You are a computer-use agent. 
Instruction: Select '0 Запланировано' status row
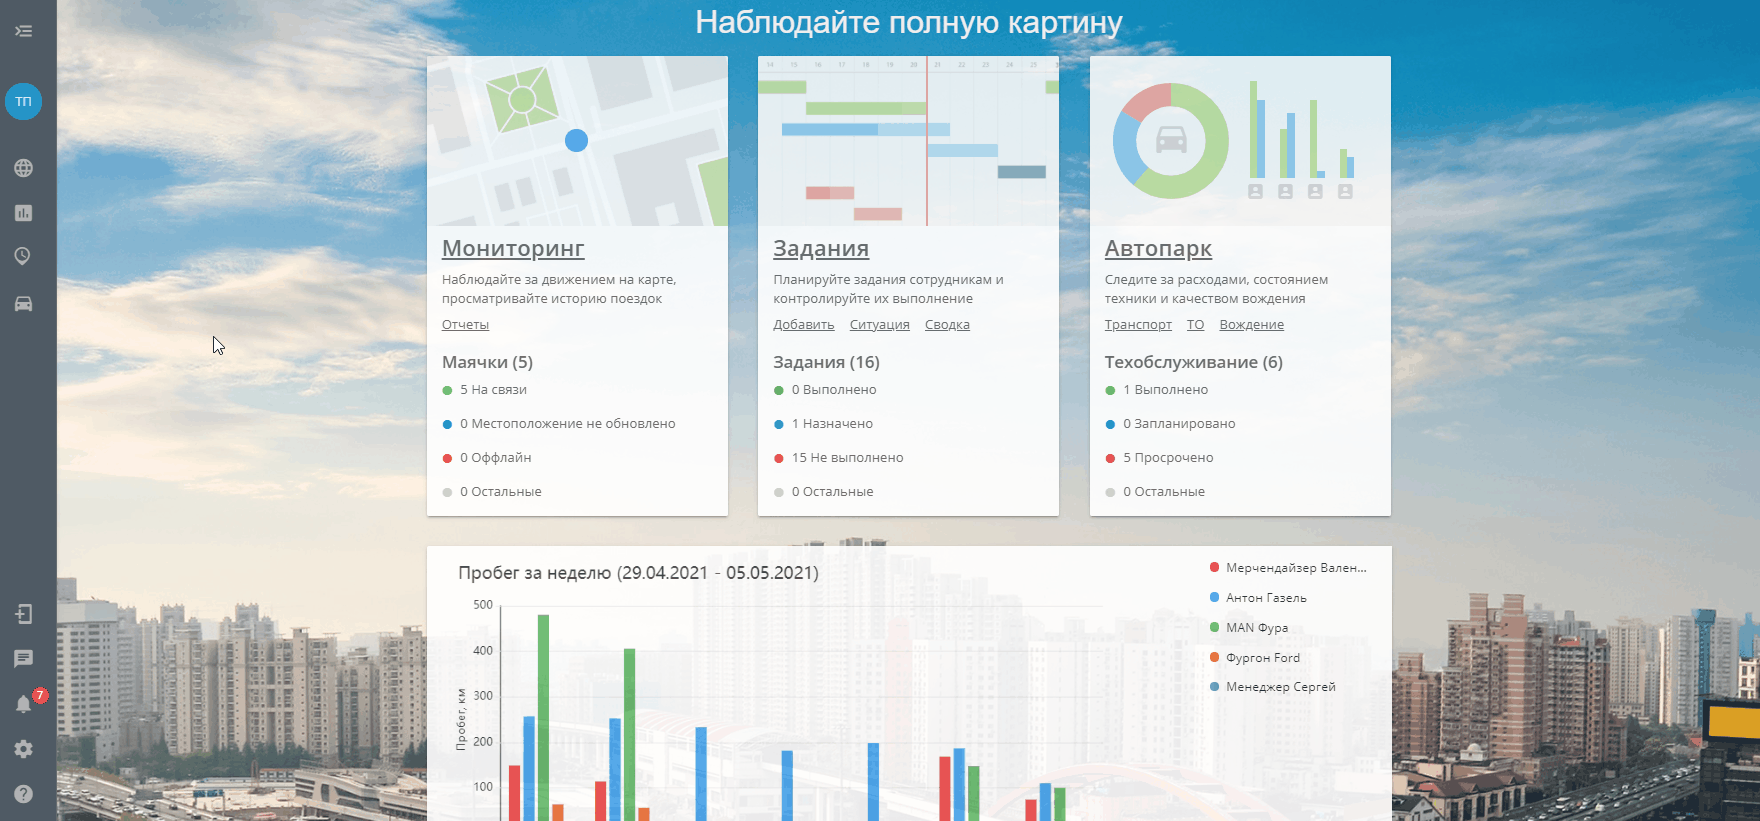[x=1170, y=424]
